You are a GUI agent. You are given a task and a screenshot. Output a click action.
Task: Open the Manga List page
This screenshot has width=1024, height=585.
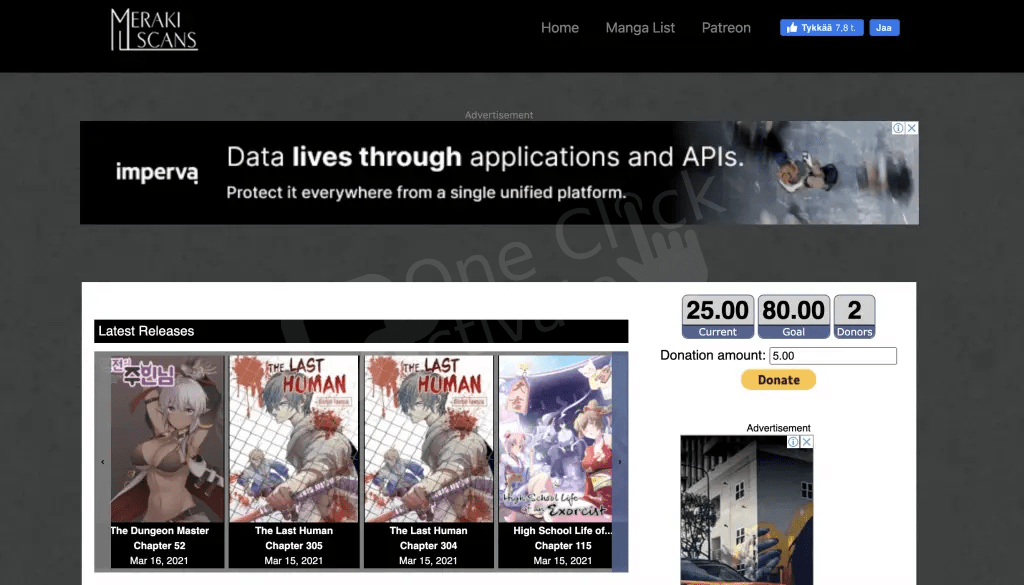(640, 27)
